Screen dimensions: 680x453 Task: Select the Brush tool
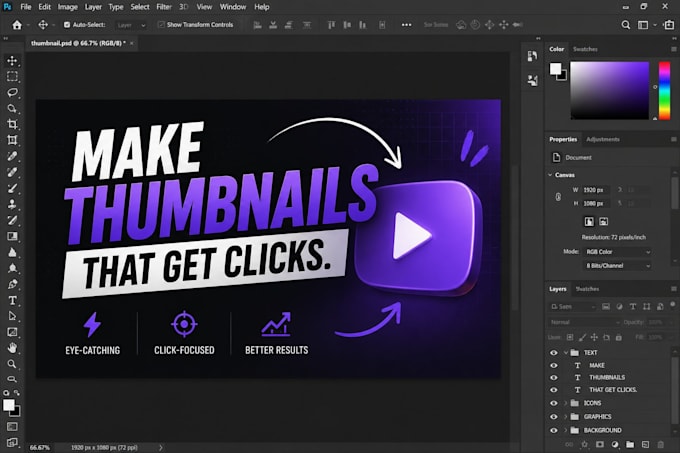(12, 188)
